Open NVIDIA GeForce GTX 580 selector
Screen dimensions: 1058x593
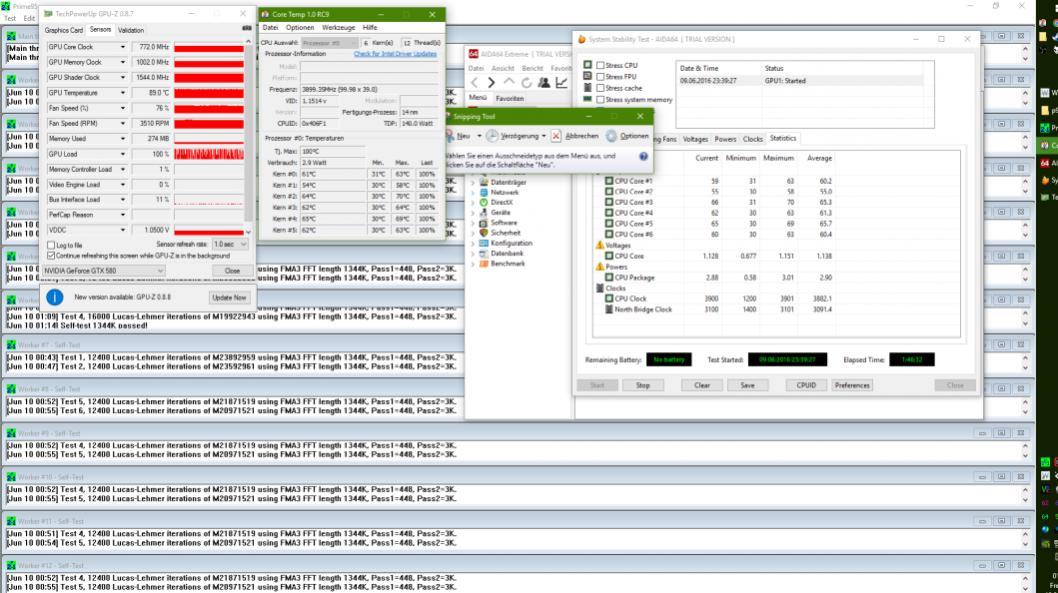103,271
